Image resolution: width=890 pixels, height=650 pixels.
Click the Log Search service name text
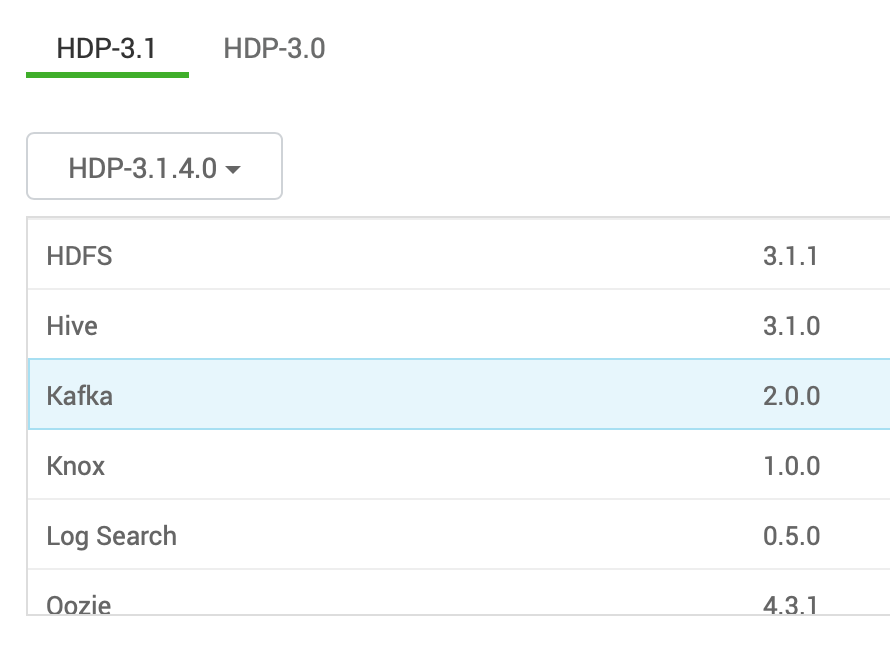pyautogui.click(x=111, y=536)
